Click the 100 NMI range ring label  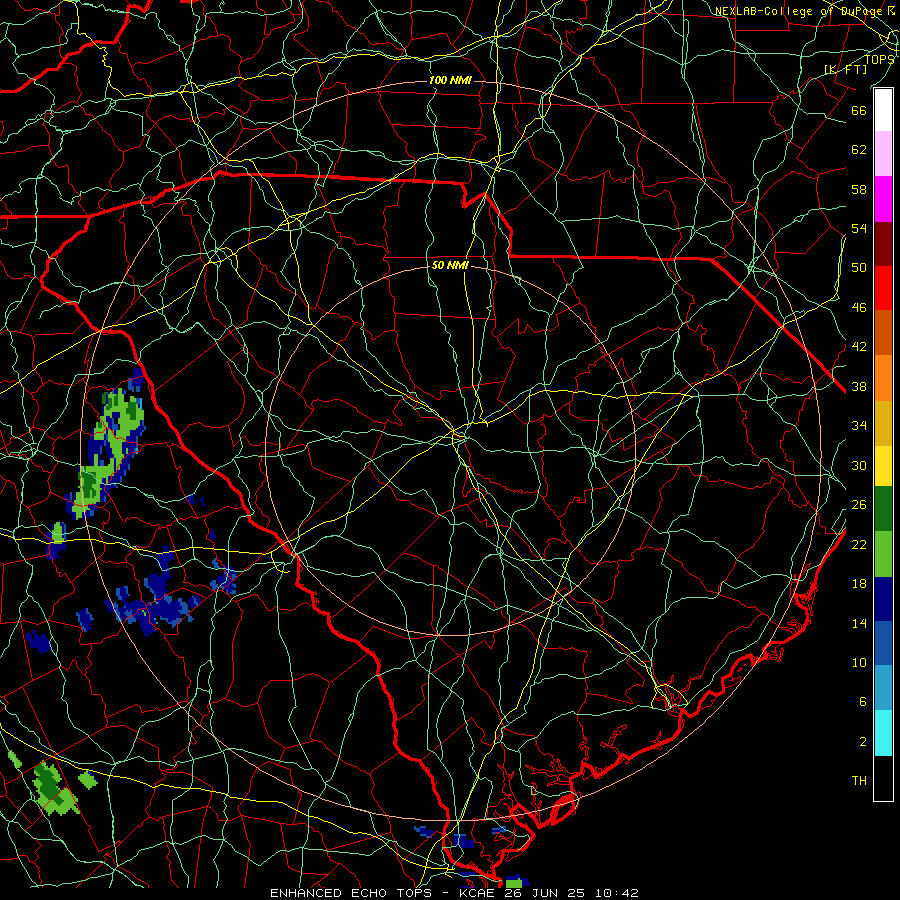450,80
